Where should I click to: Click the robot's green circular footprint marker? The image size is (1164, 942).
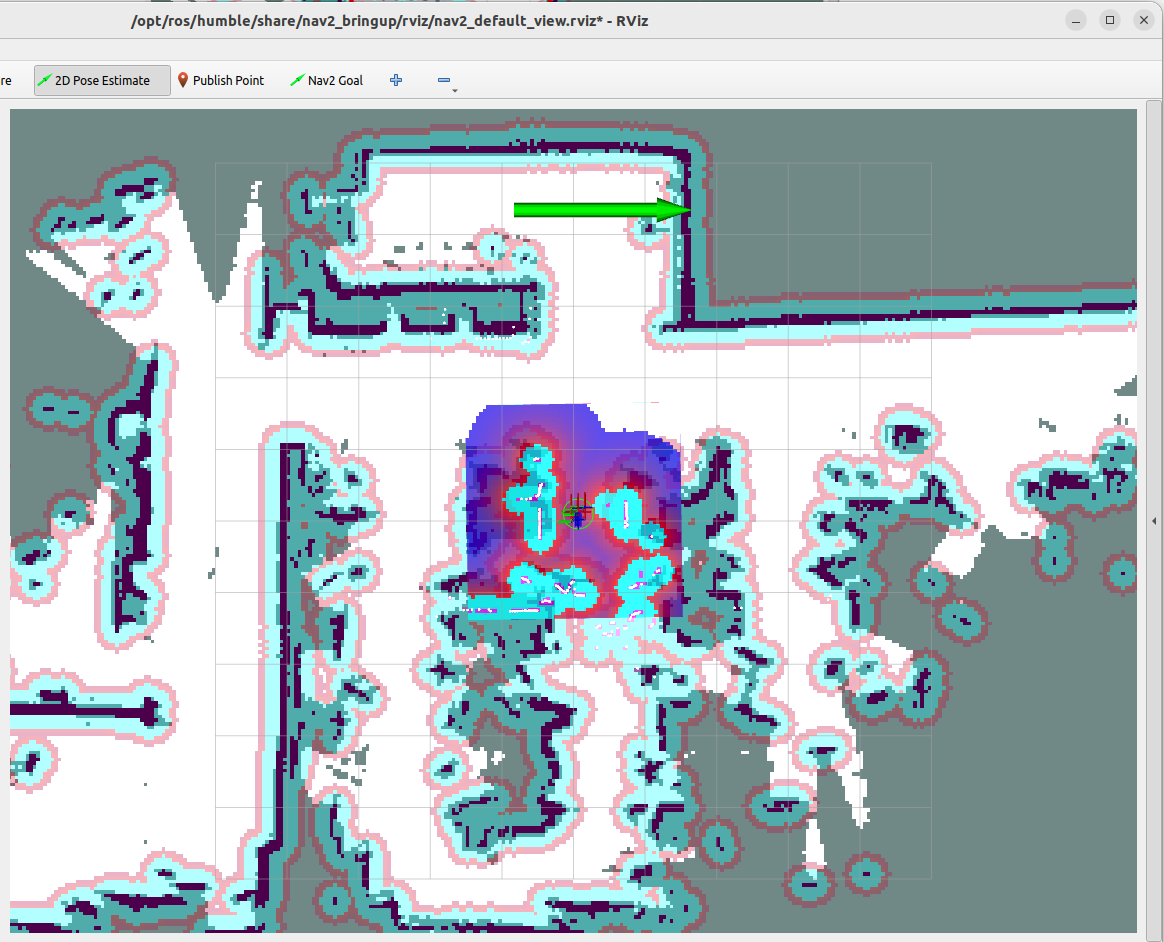pos(577,514)
